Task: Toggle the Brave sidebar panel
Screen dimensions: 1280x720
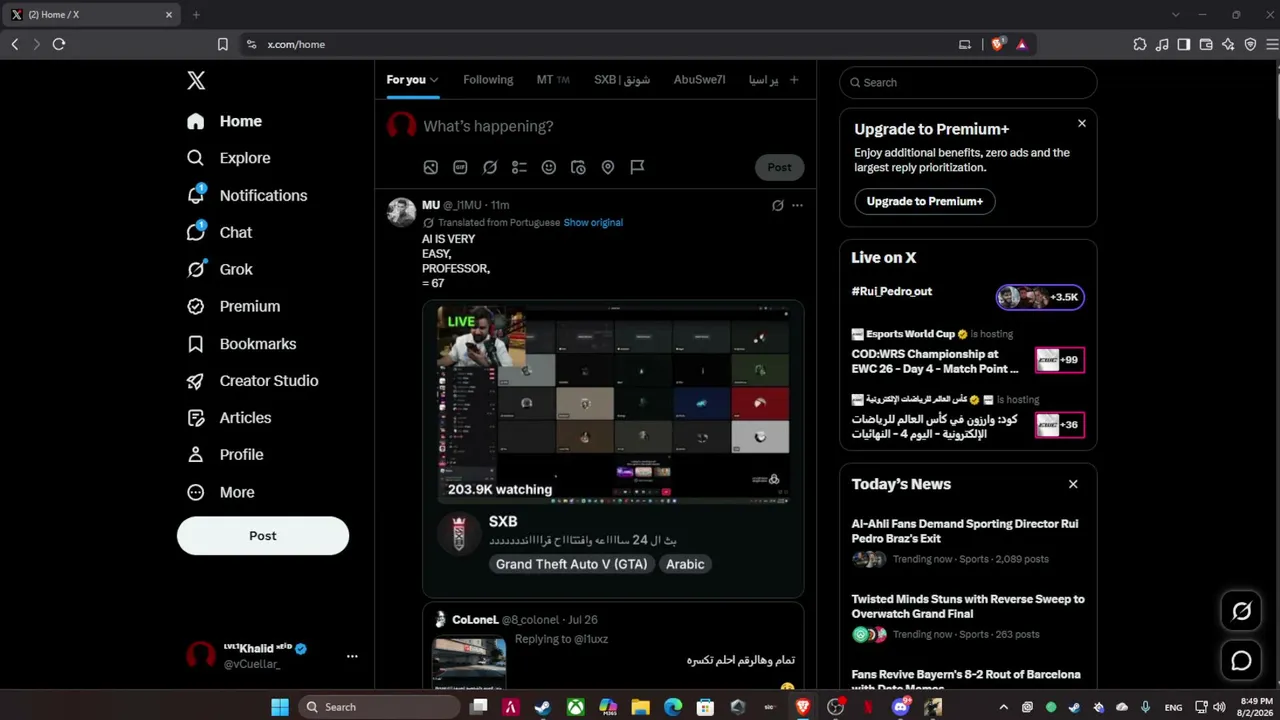Action: 1184,44
